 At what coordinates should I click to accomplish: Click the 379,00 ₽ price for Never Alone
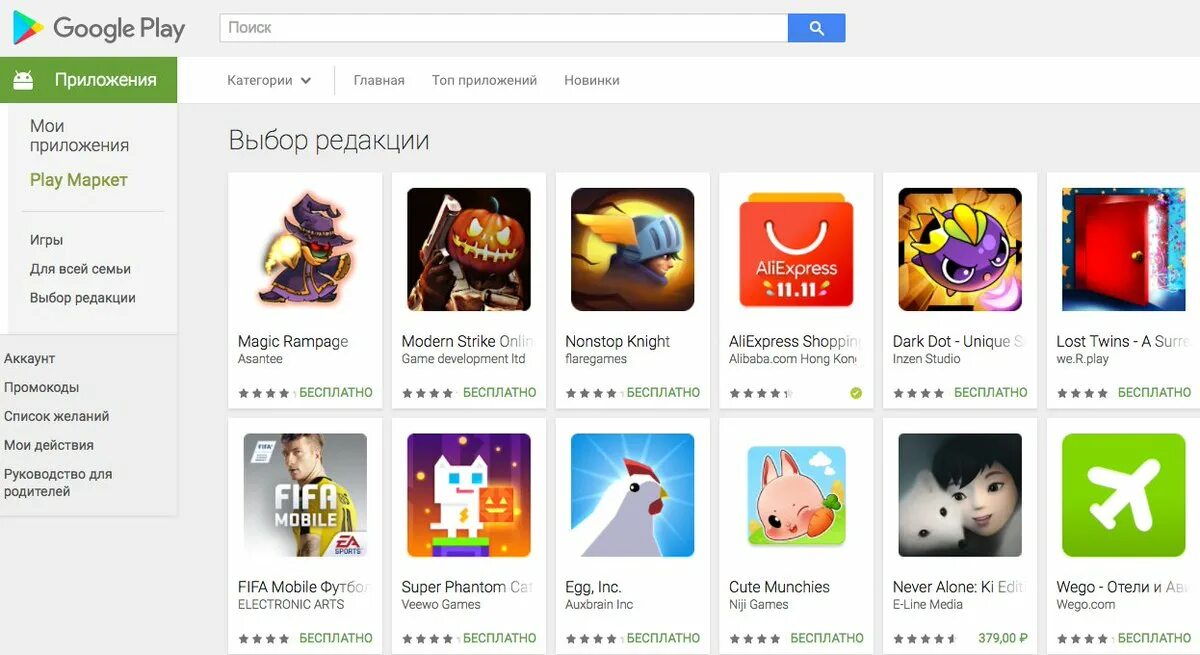[x=1003, y=638]
